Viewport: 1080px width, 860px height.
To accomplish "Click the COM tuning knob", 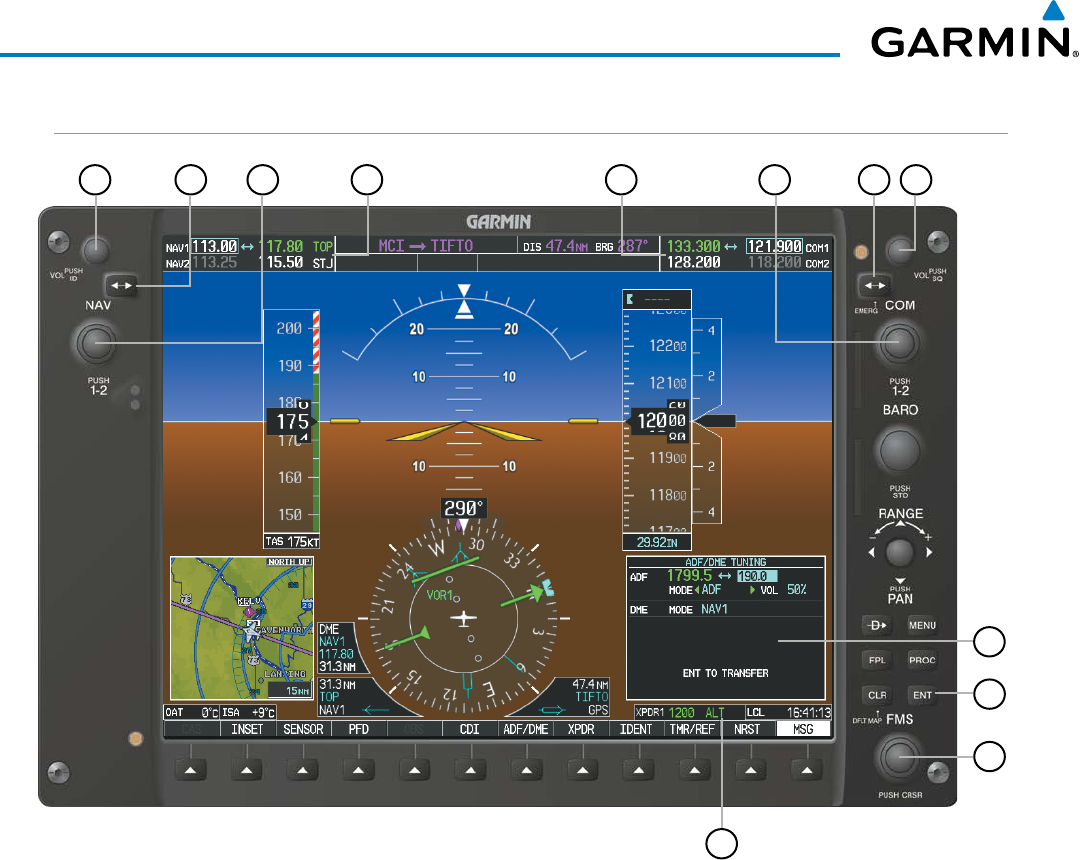I will (x=899, y=342).
